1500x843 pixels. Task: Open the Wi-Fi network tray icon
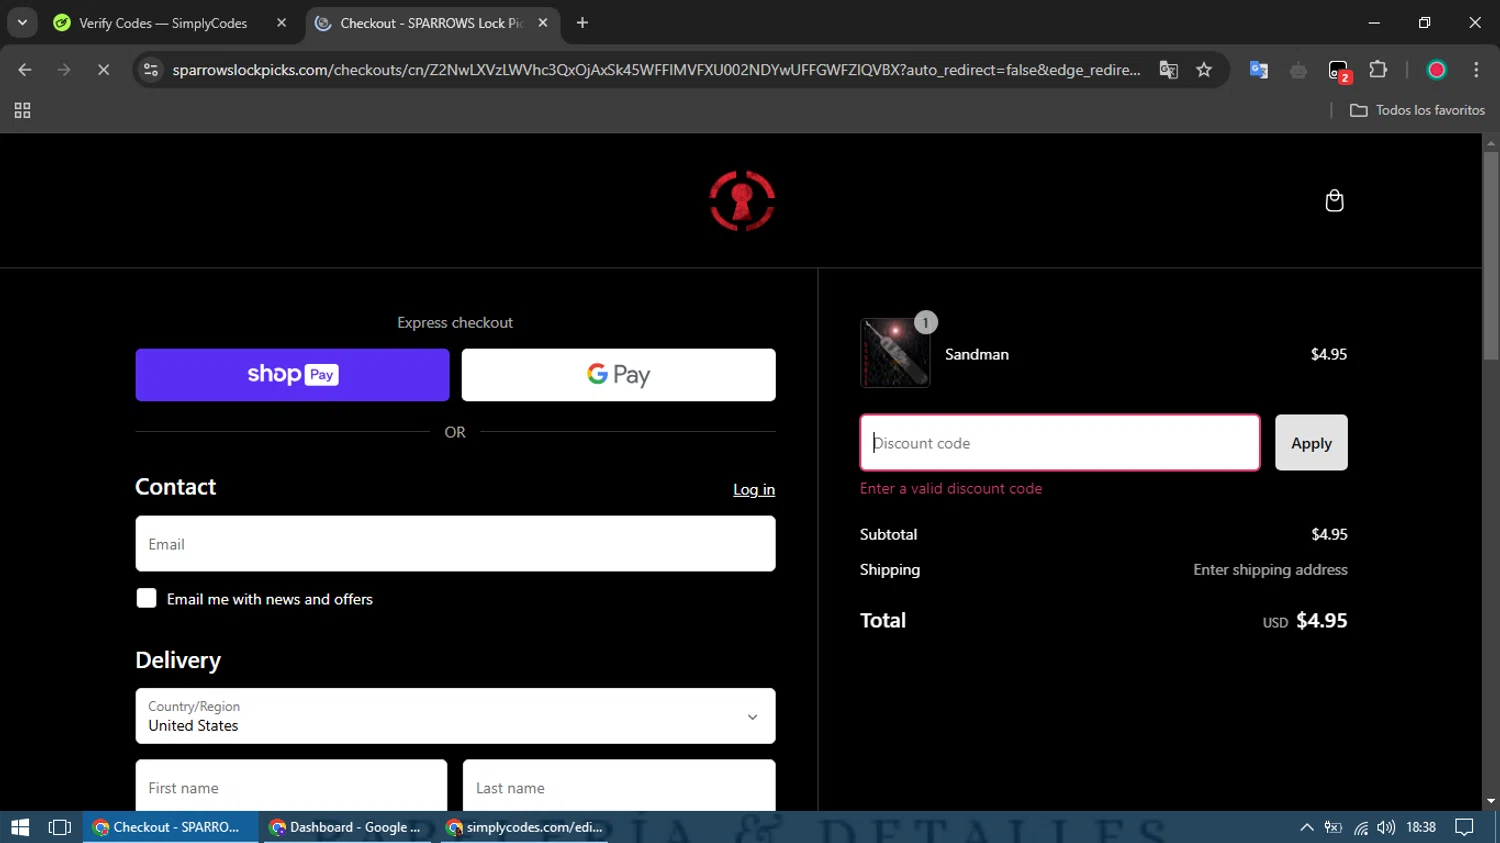pos(1360,827)
